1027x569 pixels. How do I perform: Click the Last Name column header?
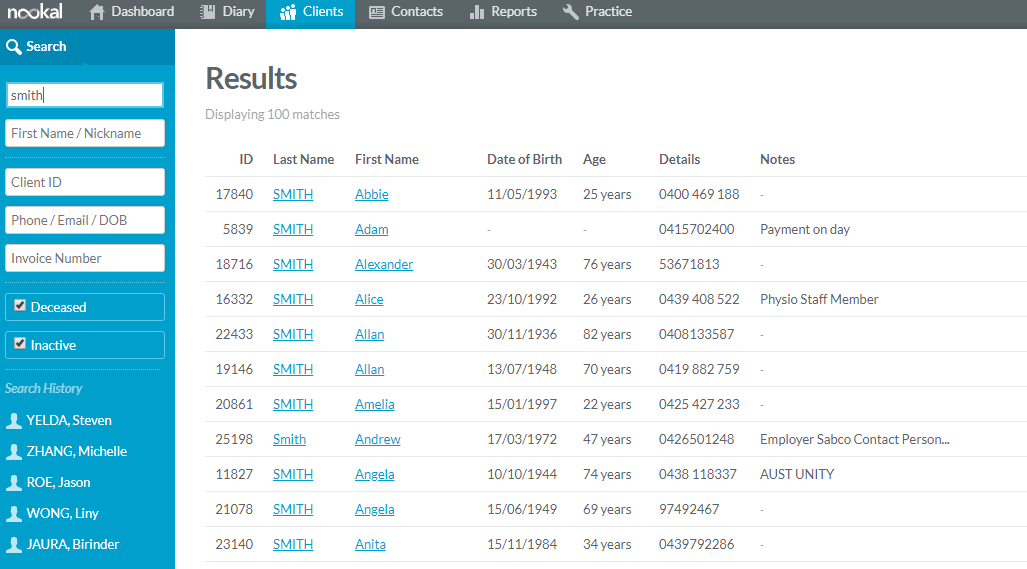303,159
